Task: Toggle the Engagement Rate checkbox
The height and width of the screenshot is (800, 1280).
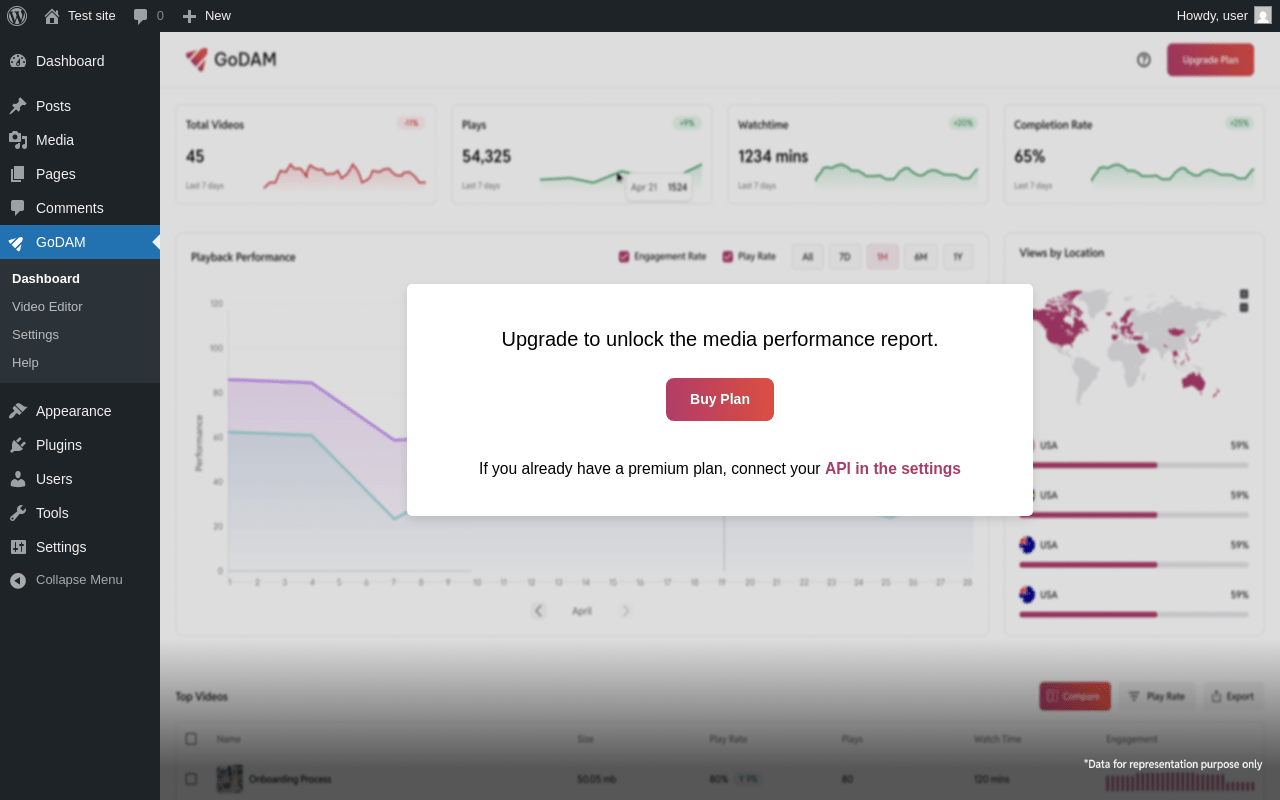Action: [624, 257]
